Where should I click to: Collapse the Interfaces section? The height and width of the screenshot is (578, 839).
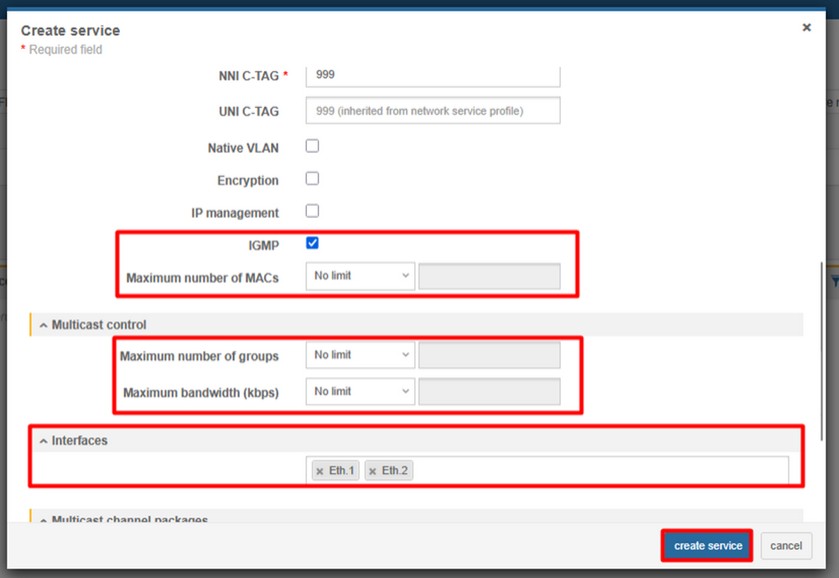[44, 440]
